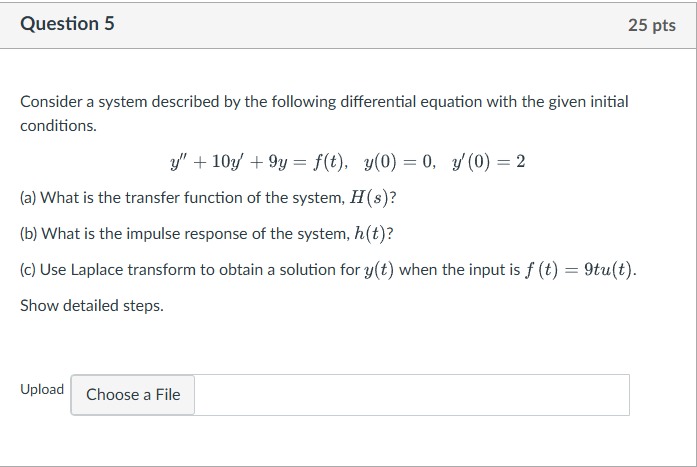Screen dimensions: 697x467
Task: Click the Upload label
Action: click(x=42, y=390)
